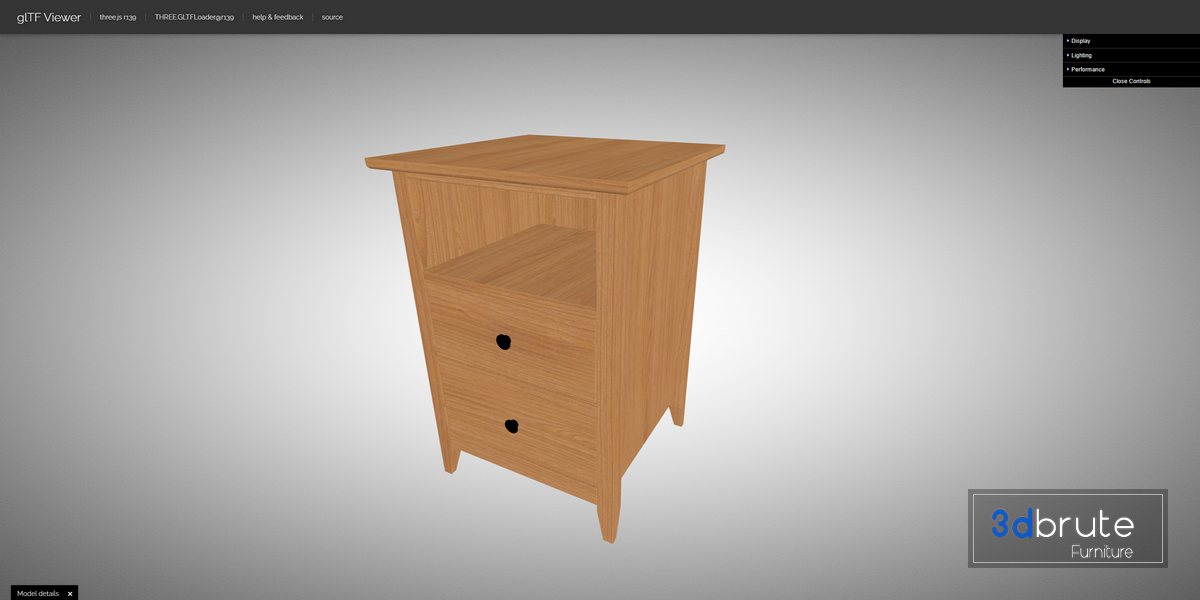Dismiss Model details with the X icon
1200x600 pixels.
tap(70, 593)
